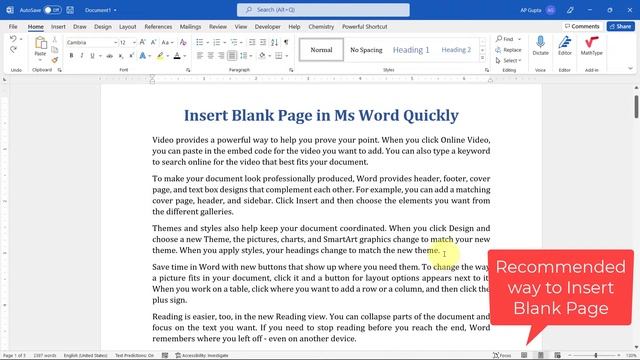The height and width of the screenshot is (360, 640).
Task: Switch to Read Mode view icon
Action: [x=524, y=356]
